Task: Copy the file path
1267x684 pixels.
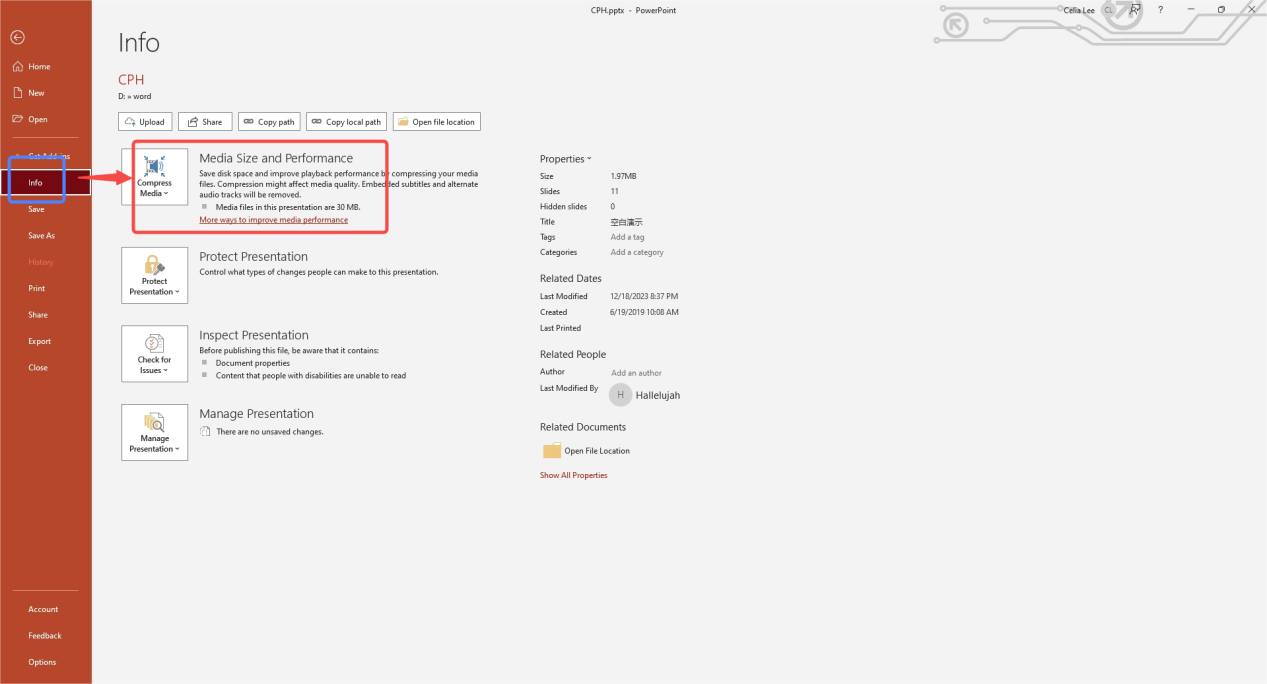Action: 269,122
